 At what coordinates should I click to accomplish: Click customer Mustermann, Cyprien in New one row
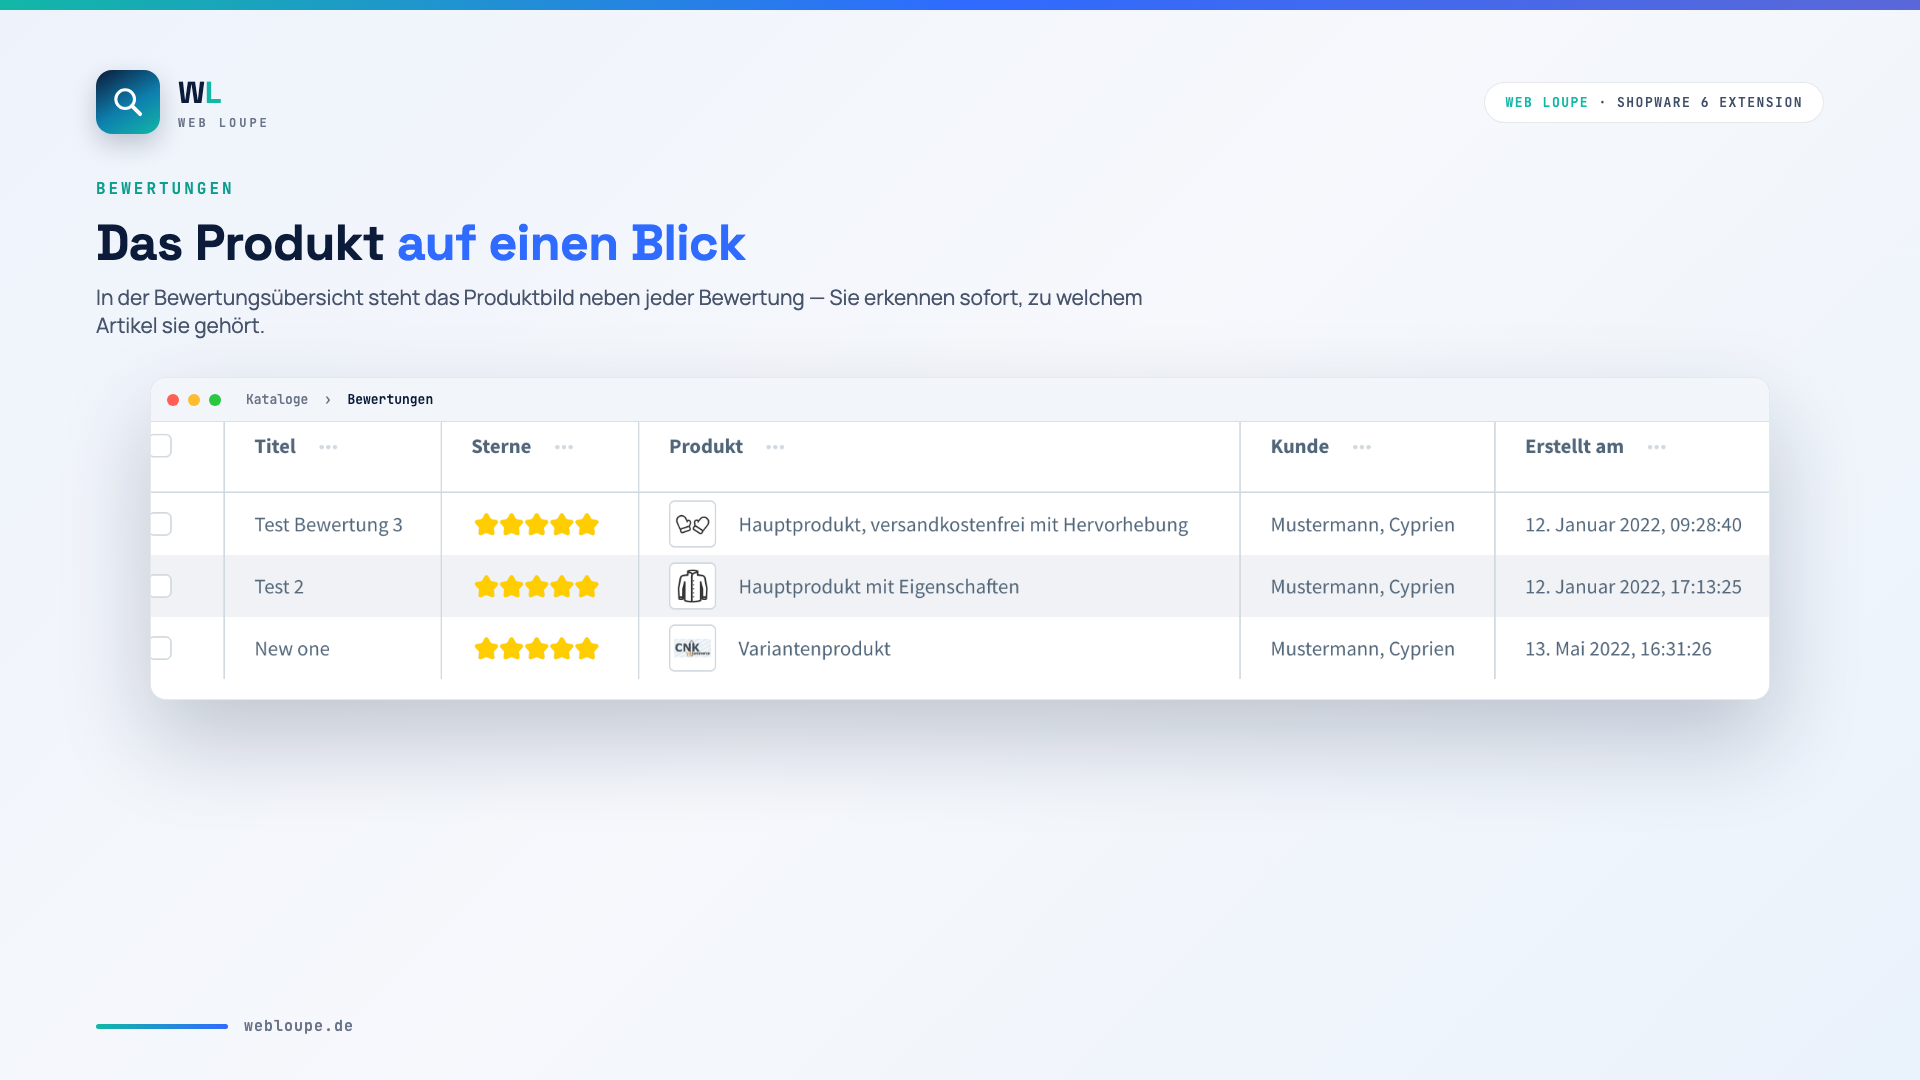[1362, 648]
